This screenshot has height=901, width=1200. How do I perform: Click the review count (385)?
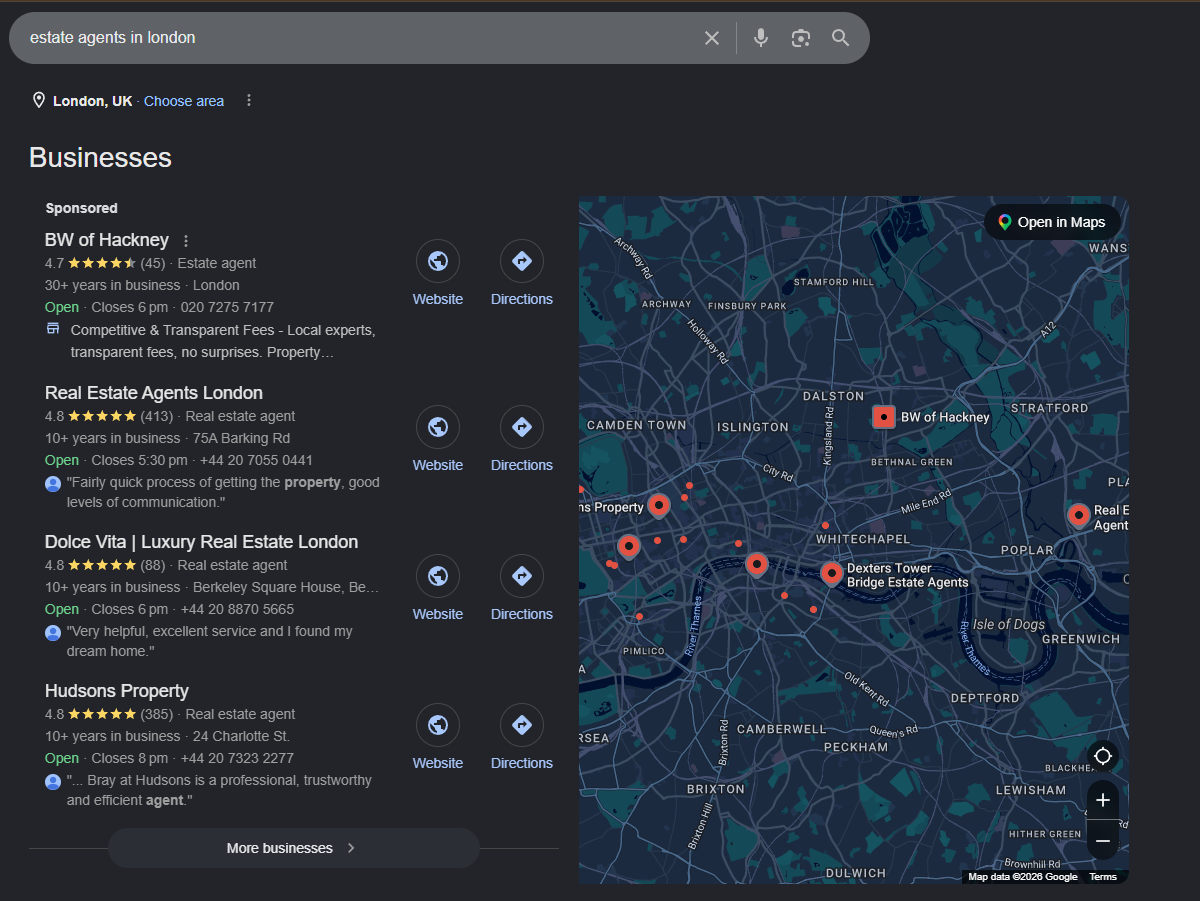tap(157, 714)
